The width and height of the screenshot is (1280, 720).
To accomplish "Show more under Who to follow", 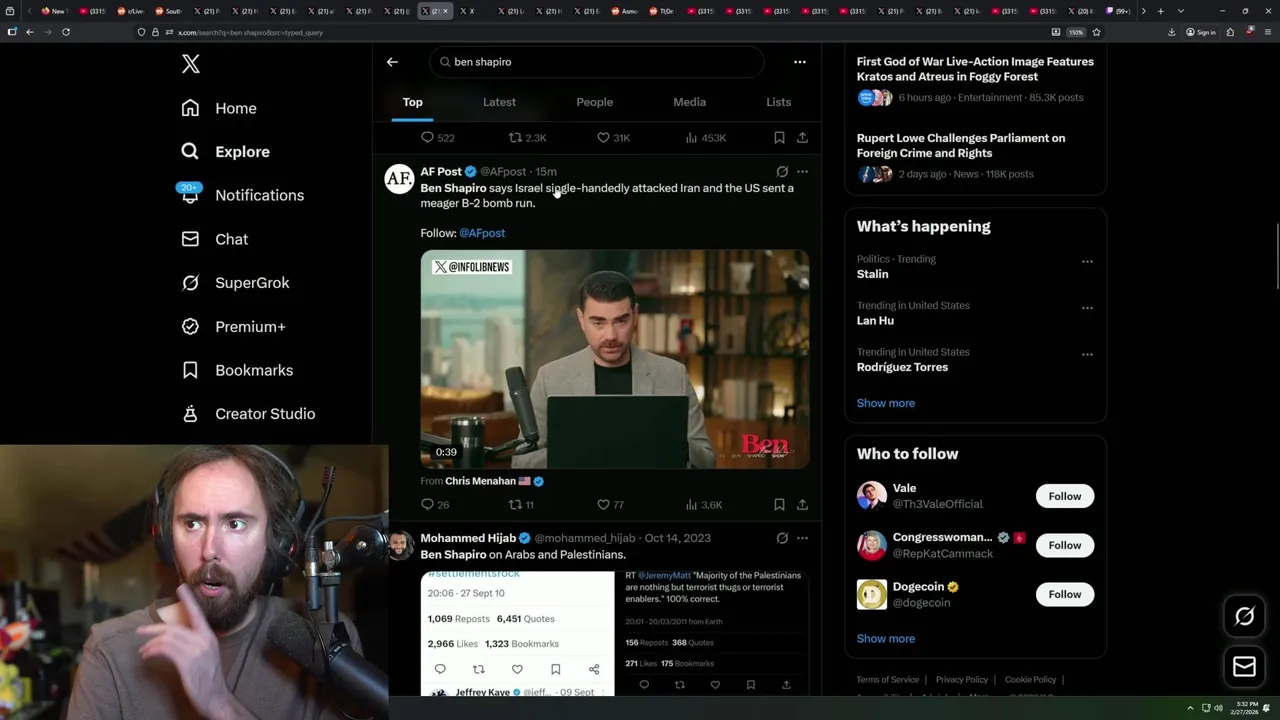I will coord(886,638).
